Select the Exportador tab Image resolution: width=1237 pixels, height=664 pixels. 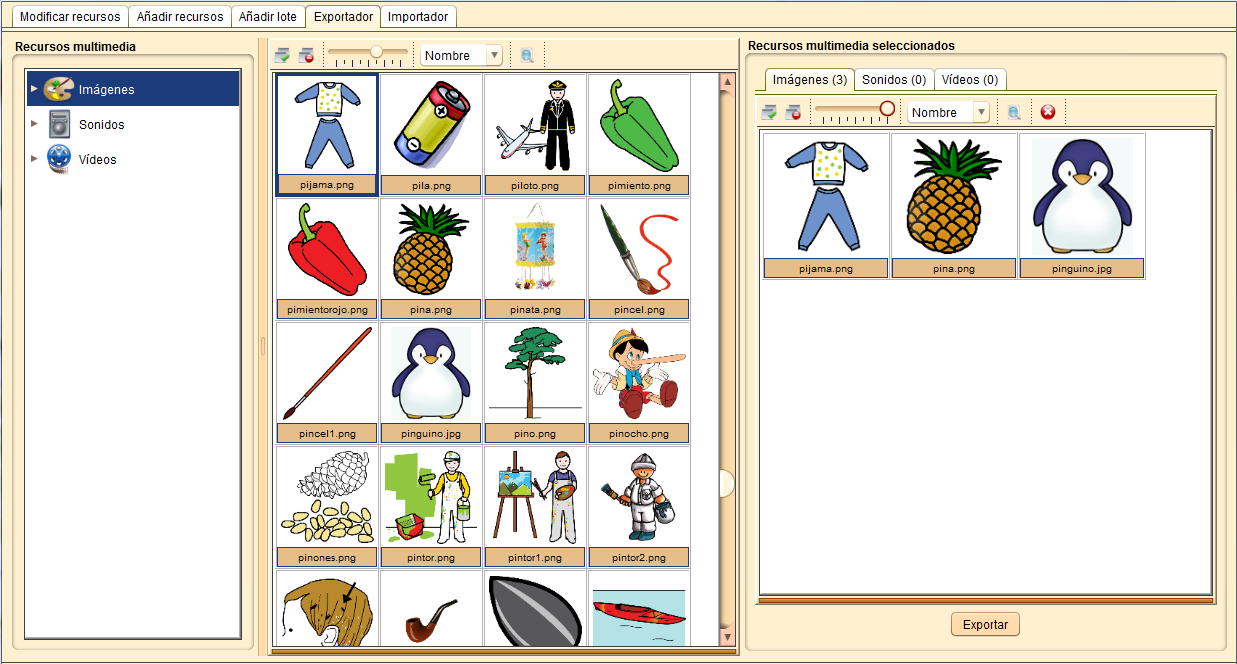tap(343, 17)
